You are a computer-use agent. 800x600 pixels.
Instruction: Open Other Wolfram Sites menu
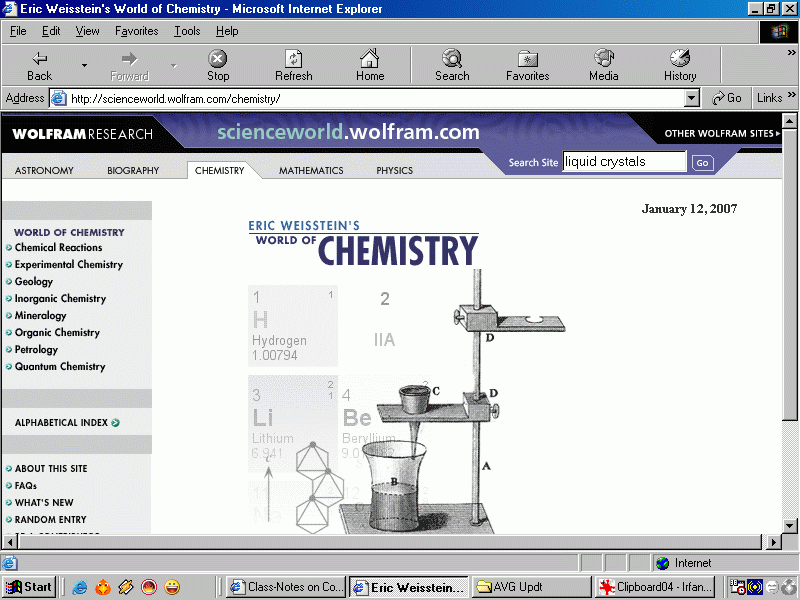(722, 133)
